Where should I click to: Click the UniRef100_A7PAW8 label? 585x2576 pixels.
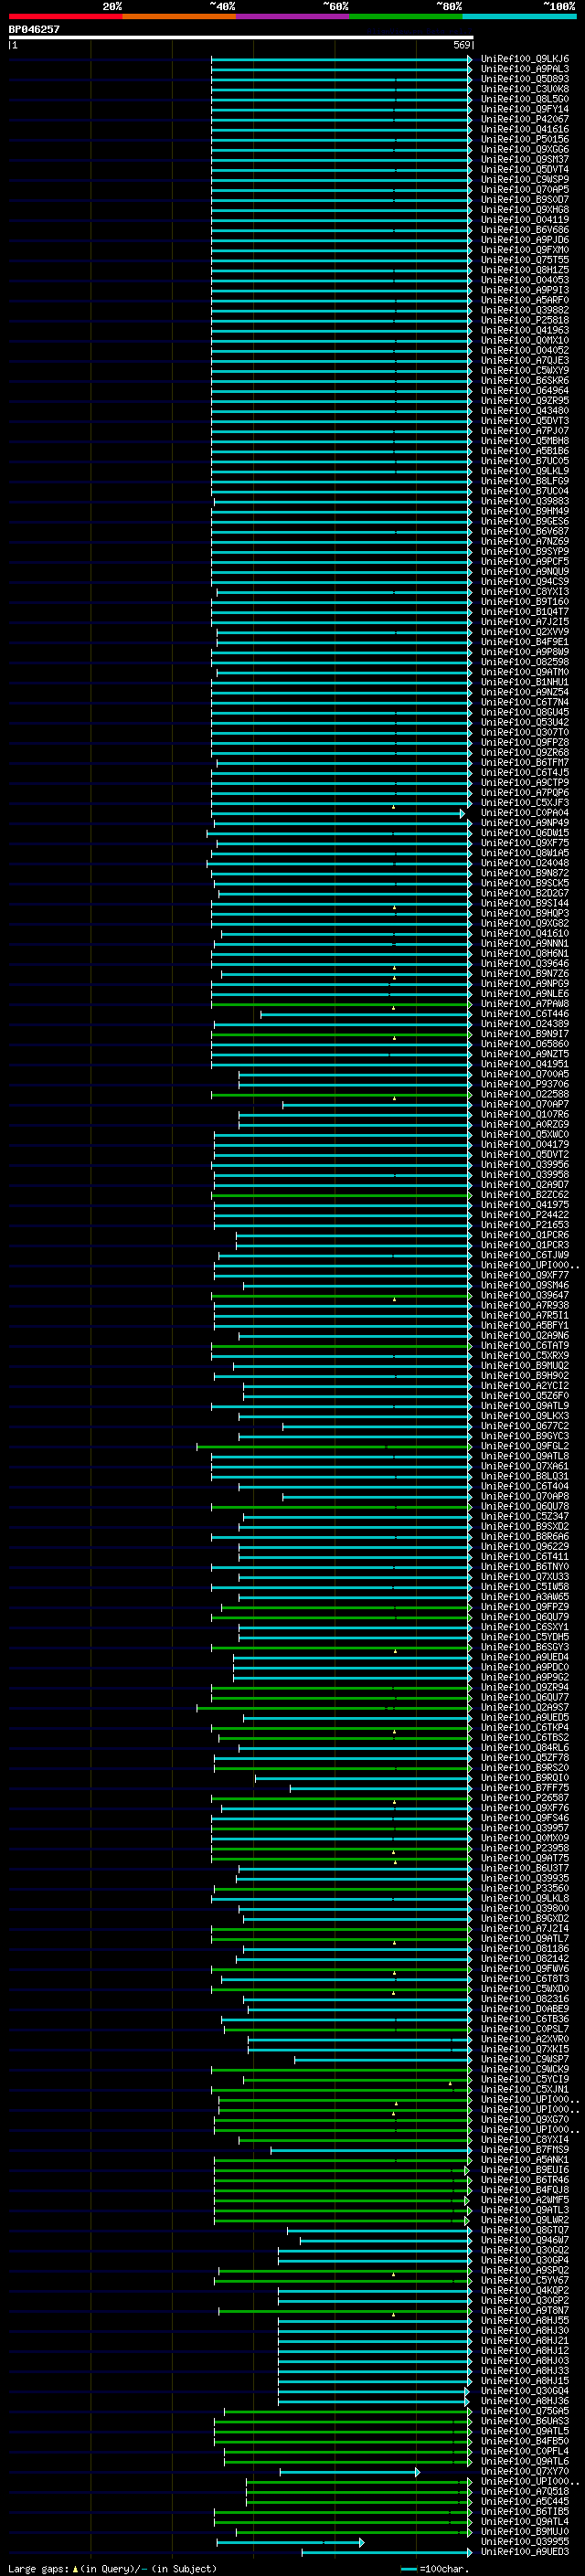(x=525, y=1004)
